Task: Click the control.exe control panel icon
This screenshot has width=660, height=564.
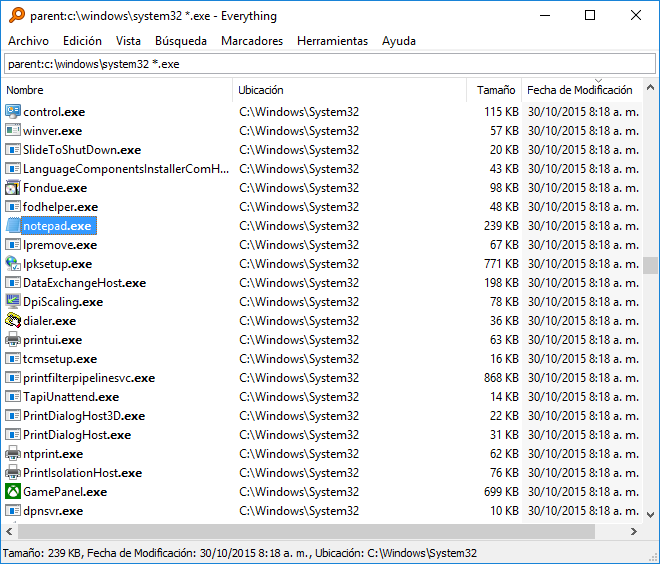Action: coord(13,112)
